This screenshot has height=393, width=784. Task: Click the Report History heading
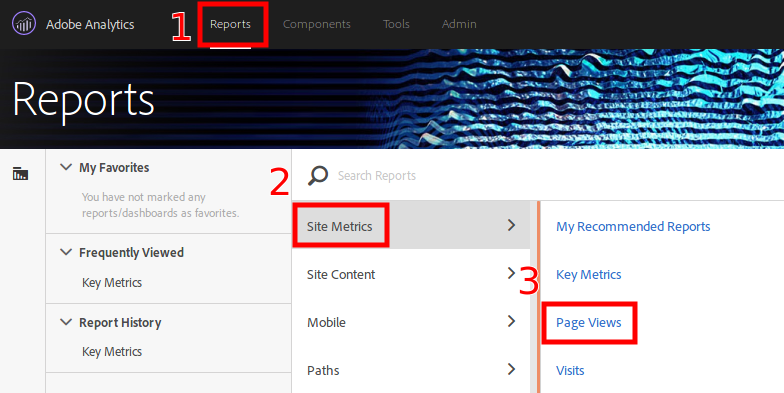pos(120,322)
